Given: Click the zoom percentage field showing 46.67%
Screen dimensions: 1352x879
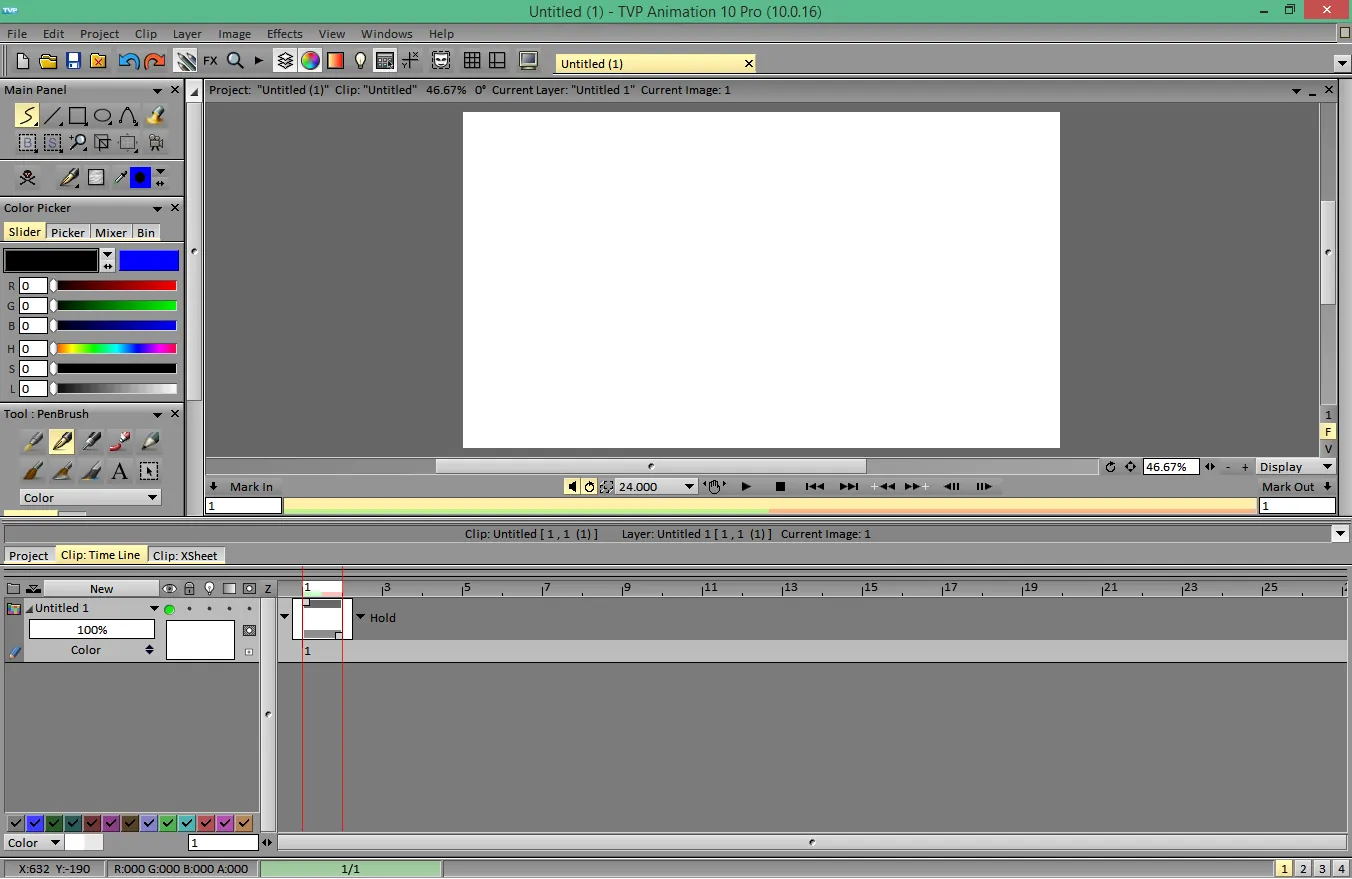Looking at the screenshot, I should (1170, 467).
